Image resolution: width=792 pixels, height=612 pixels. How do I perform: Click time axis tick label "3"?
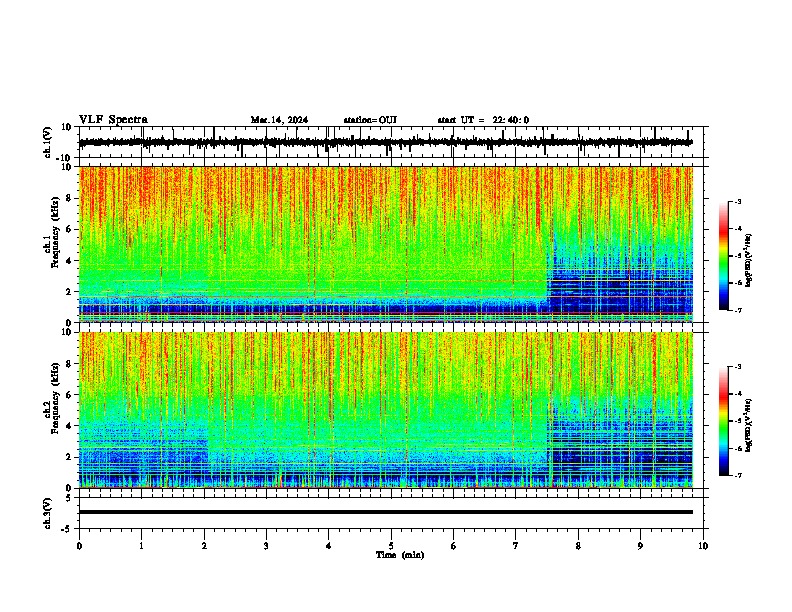[x=266, y=546]
